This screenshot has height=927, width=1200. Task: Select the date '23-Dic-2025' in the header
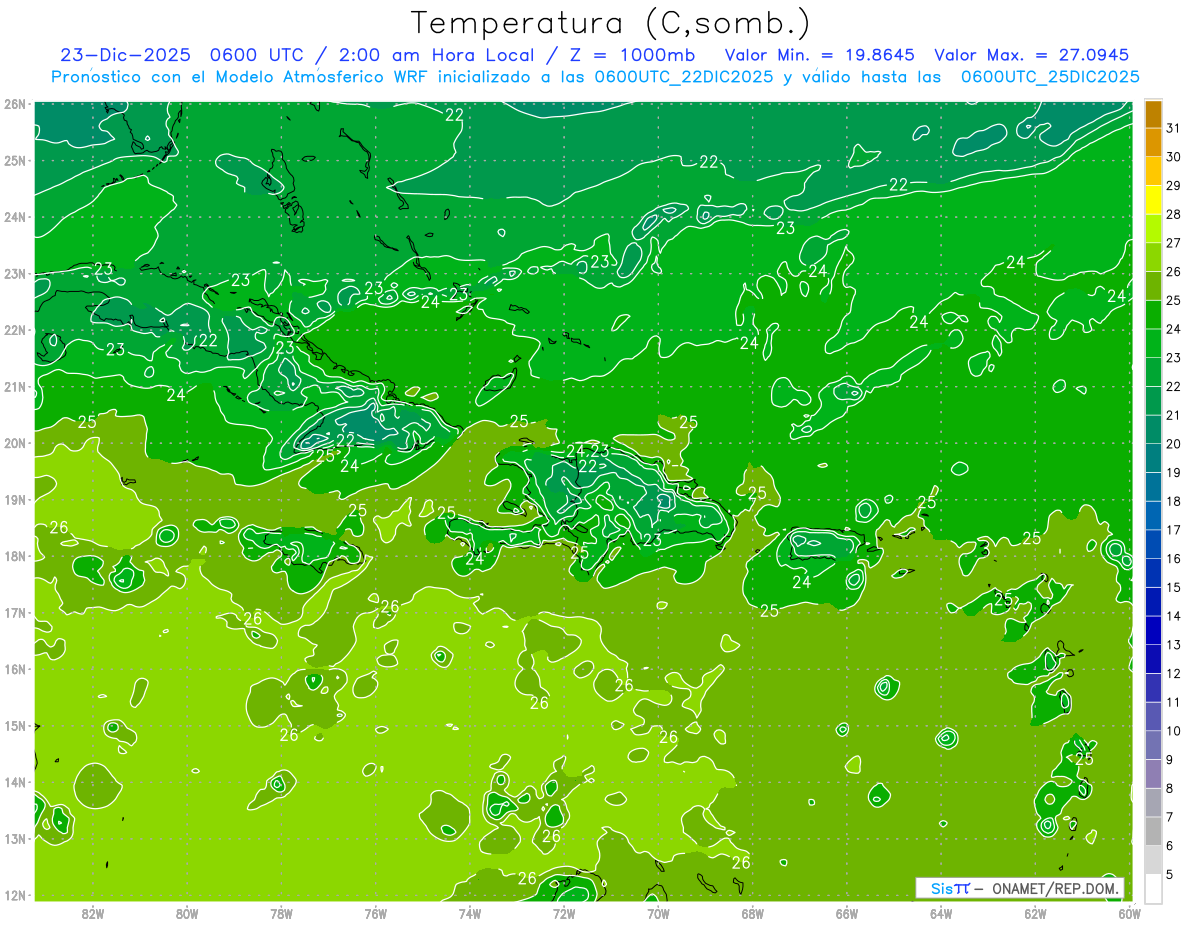point(126,55)
